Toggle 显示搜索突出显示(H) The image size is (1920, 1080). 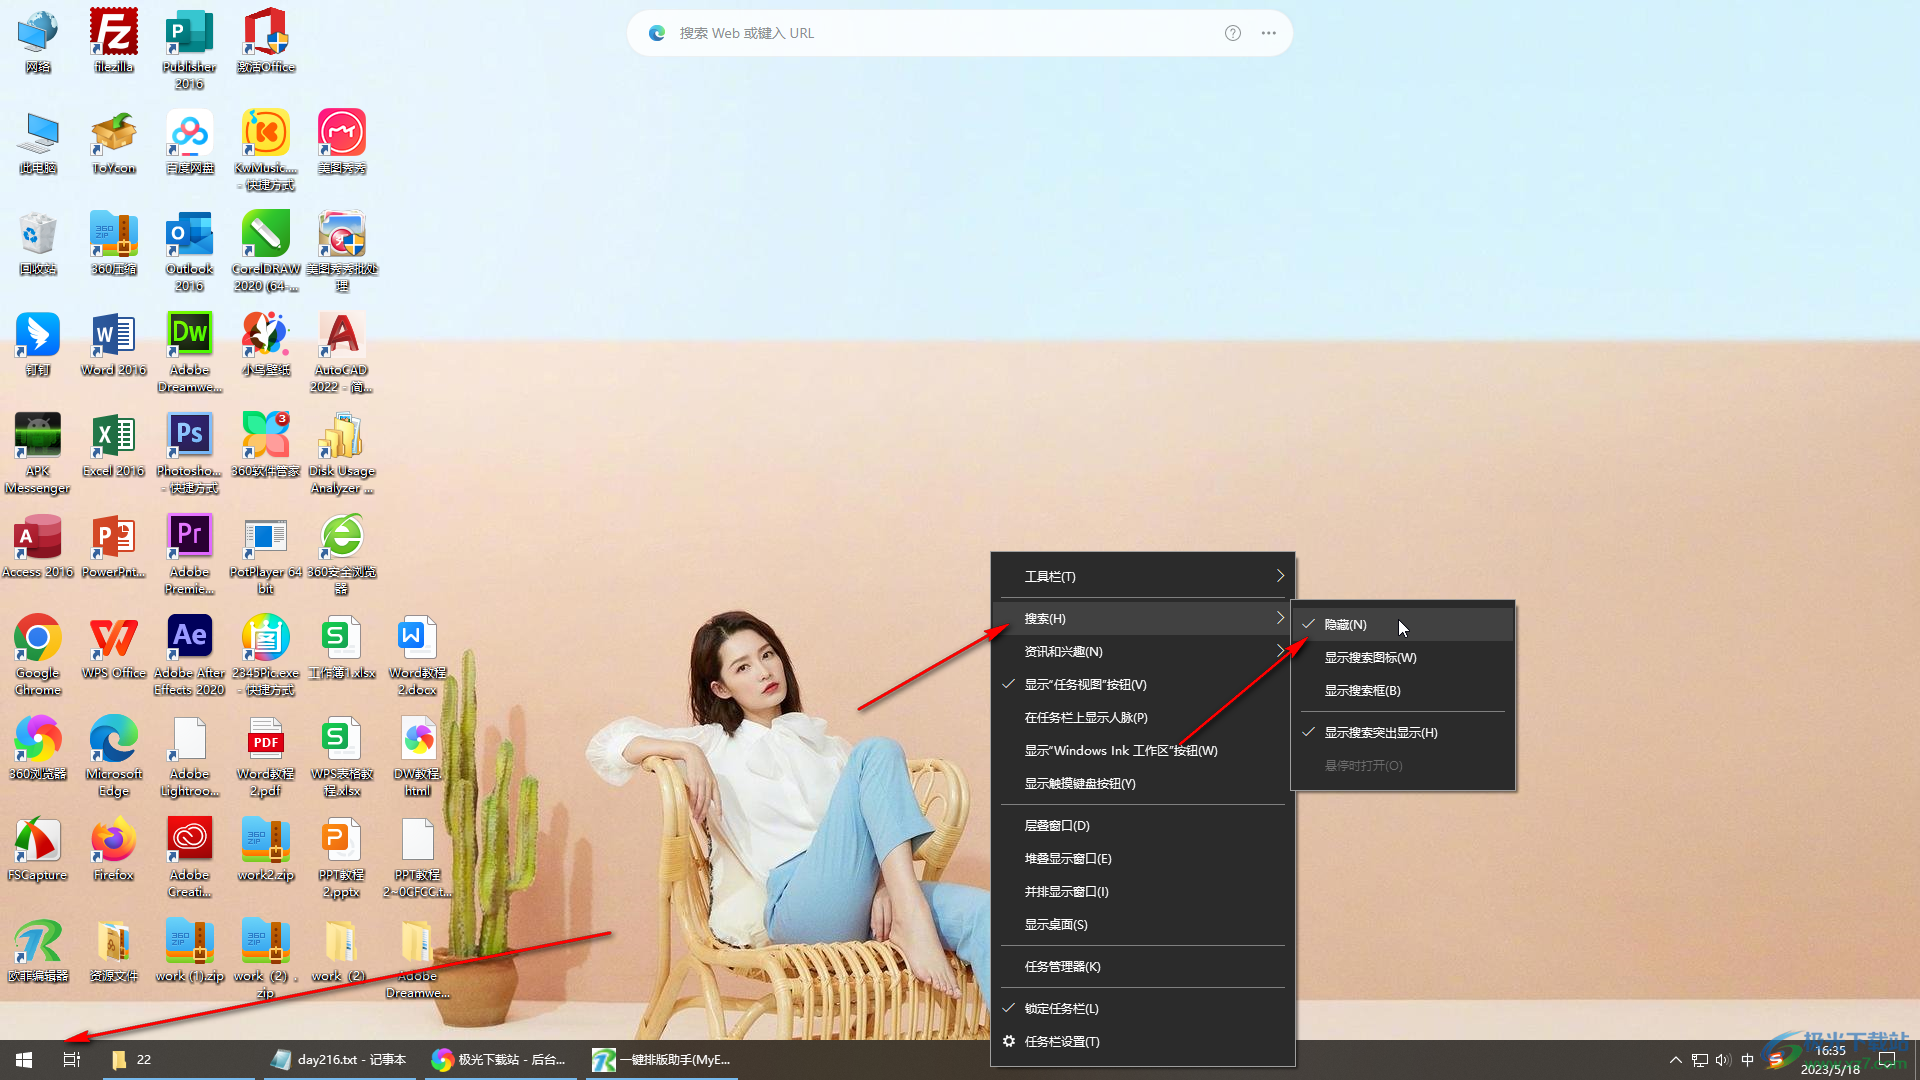[1403, 732]
